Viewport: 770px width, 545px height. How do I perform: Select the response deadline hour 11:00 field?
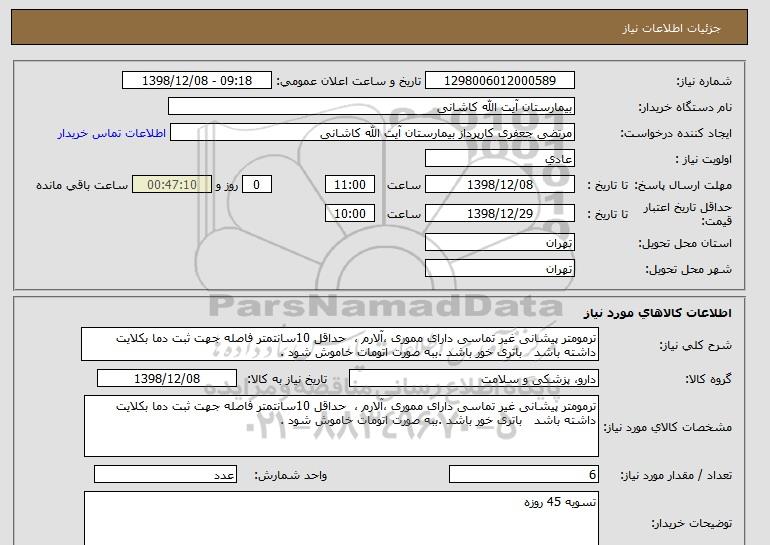pos(350,185)
